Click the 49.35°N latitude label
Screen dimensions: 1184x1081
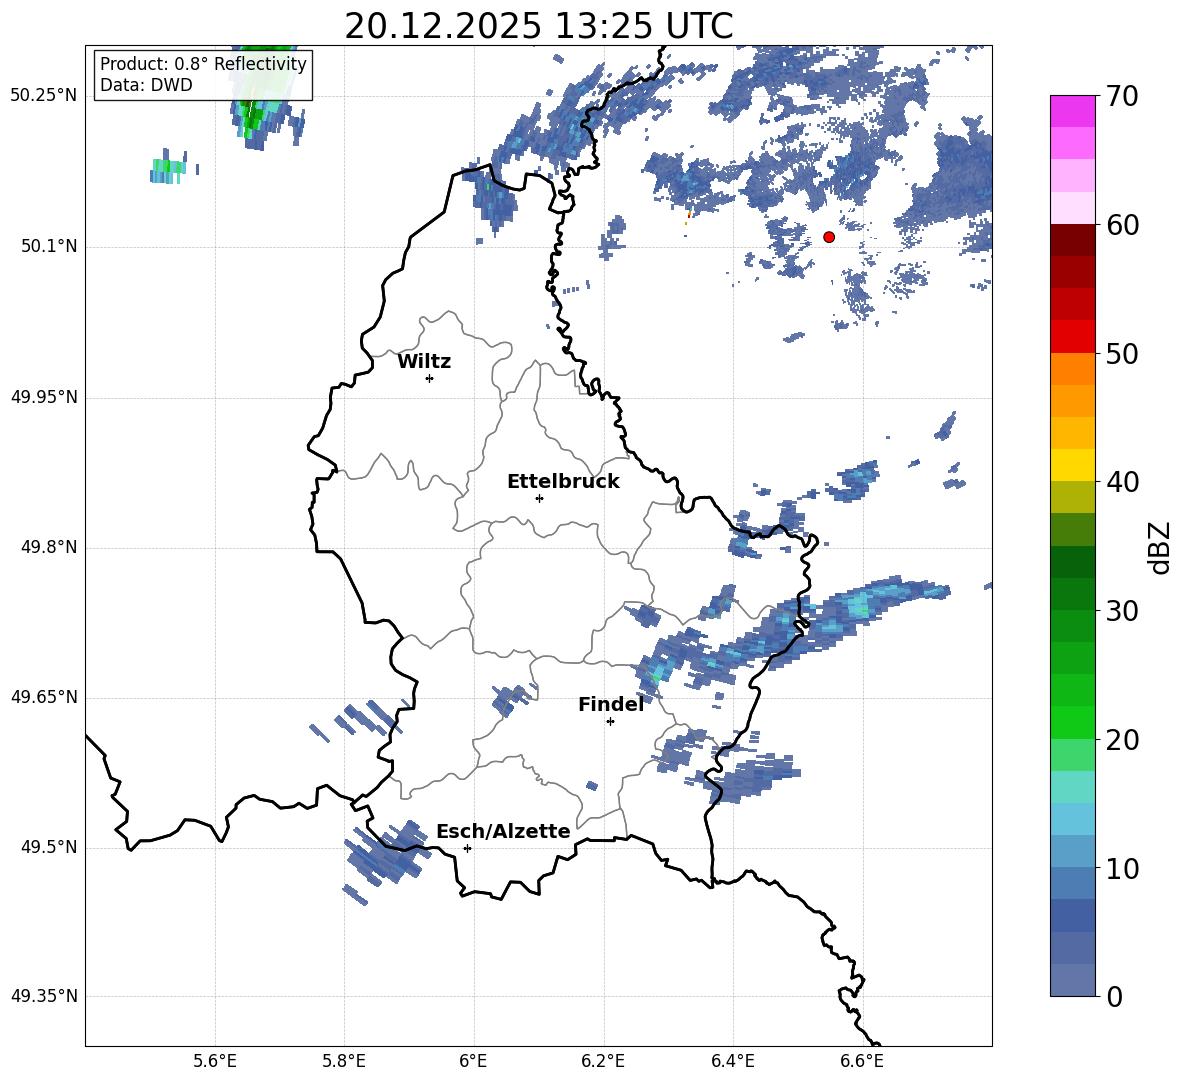click(x=44, y=996)
